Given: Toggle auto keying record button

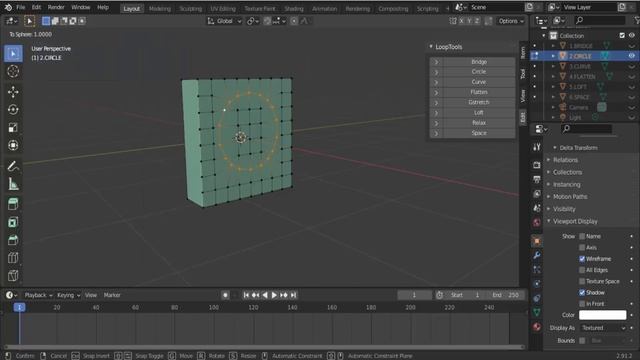Looking at the screenshot, I should click(x=225, y=295).
